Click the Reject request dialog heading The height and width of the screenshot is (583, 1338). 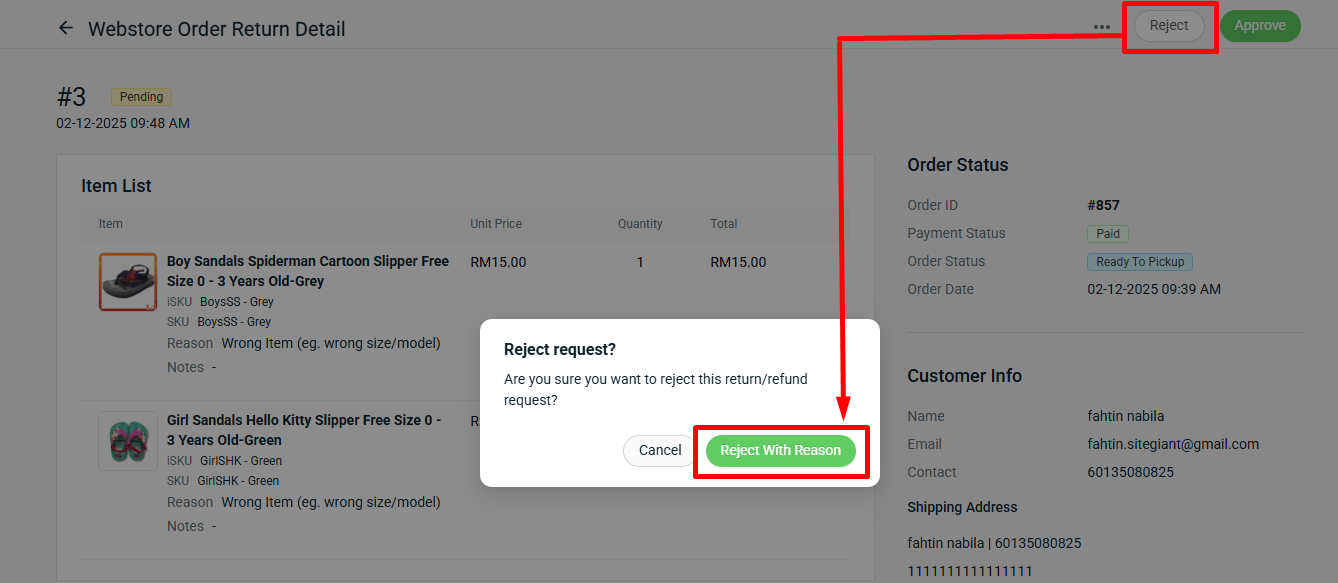click(x=560, y=349)
